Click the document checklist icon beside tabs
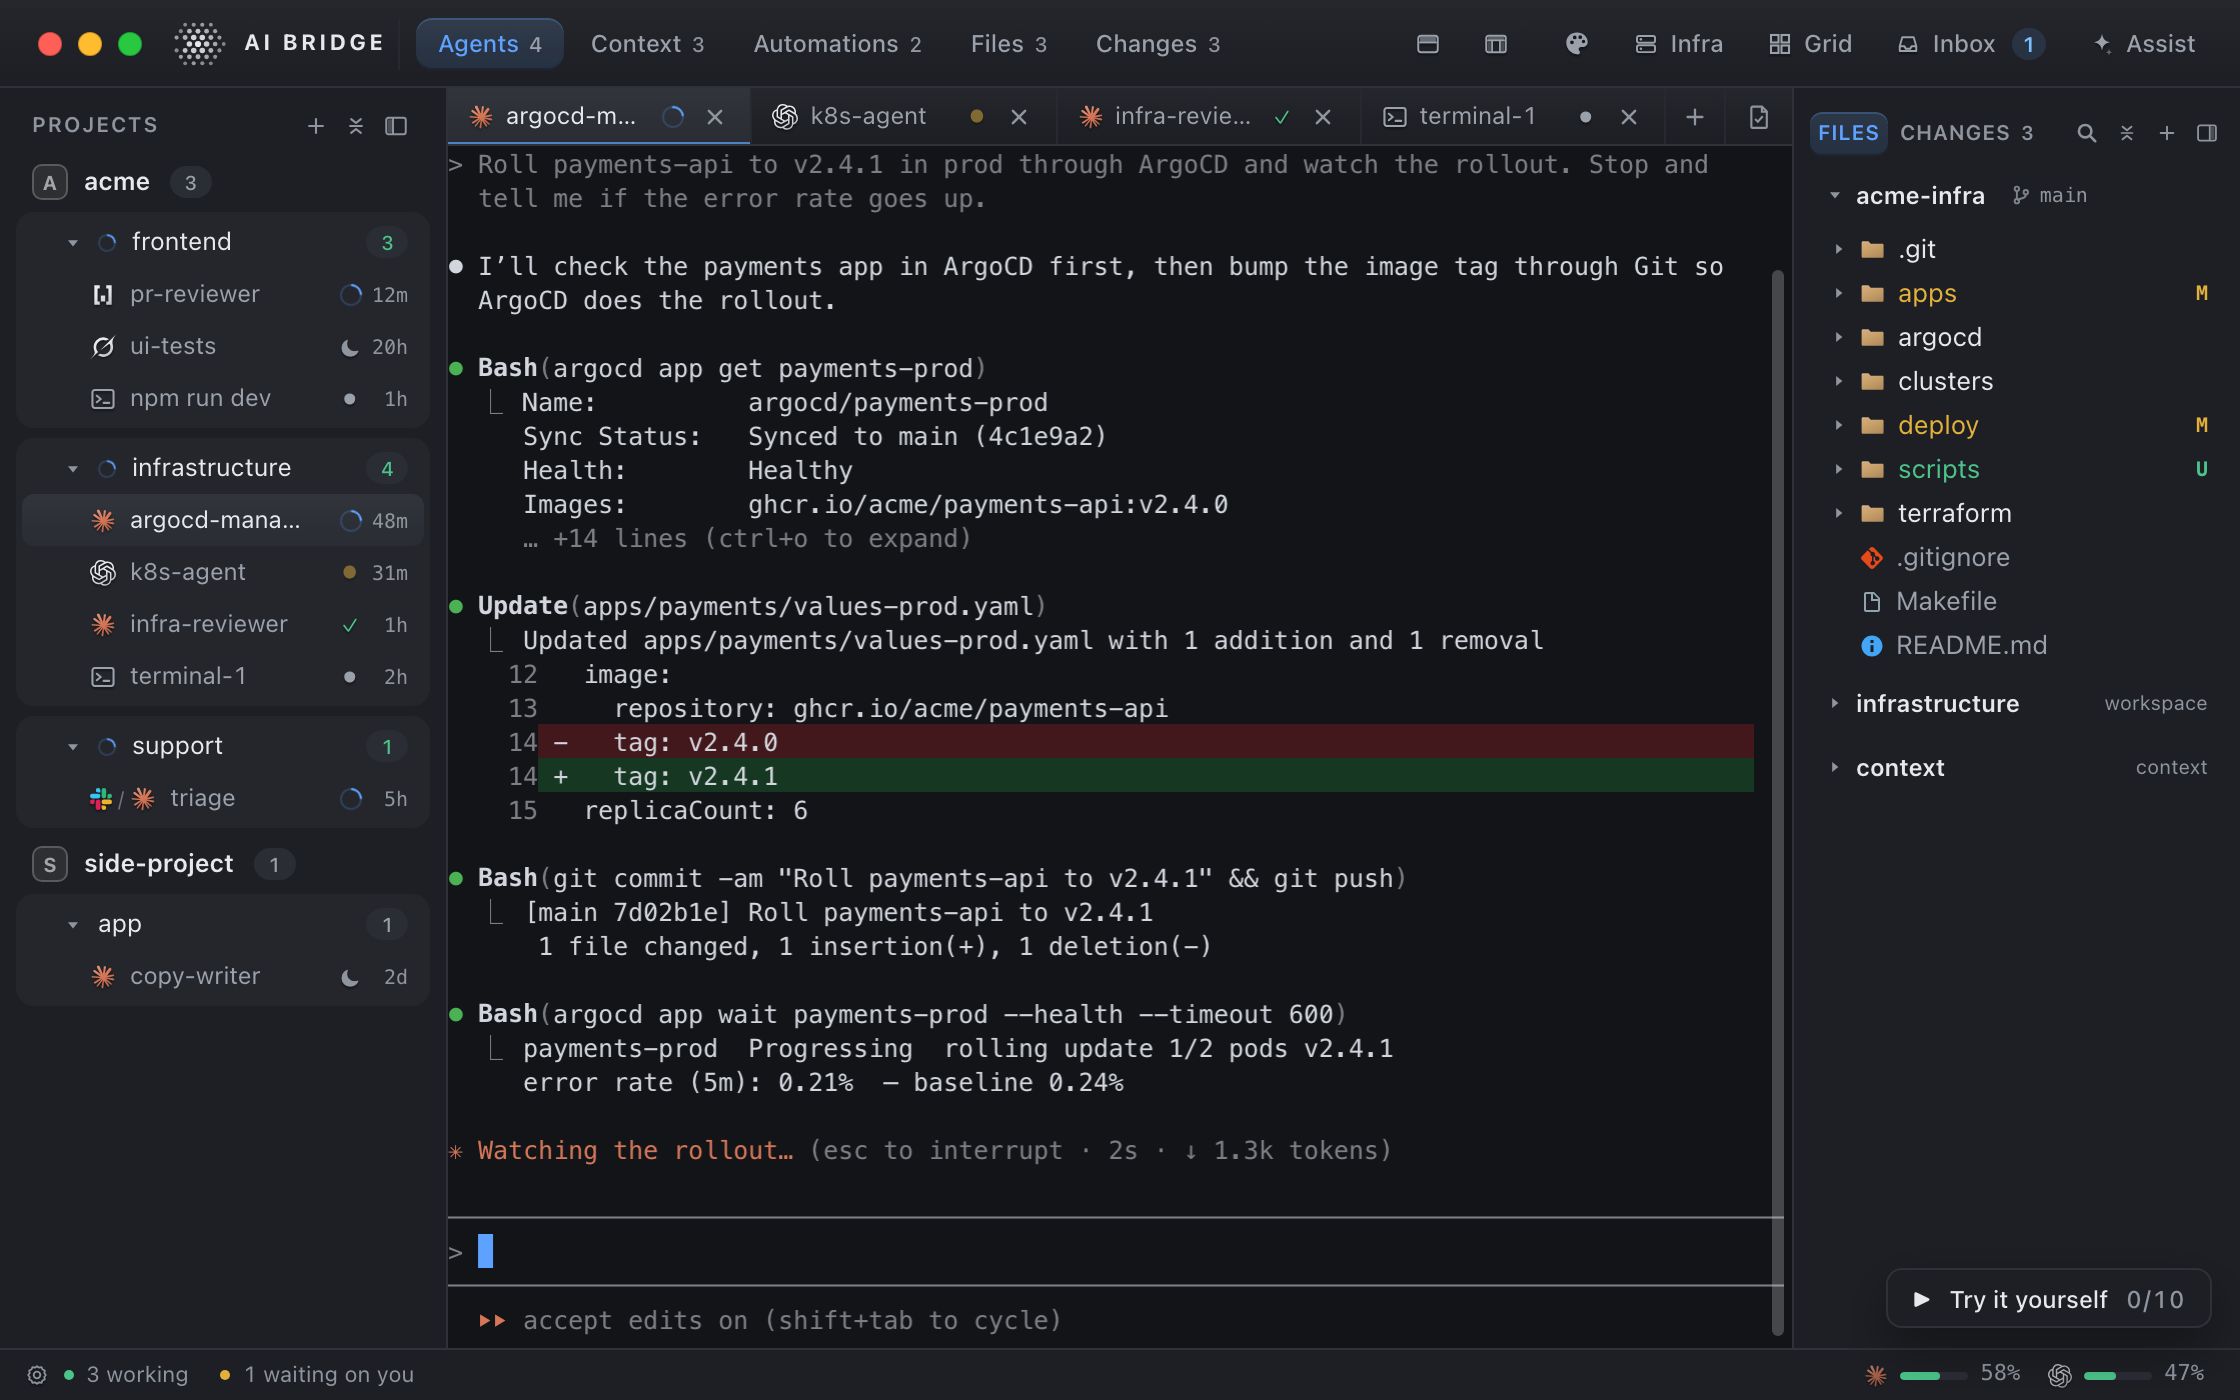 pos(1759,117)
